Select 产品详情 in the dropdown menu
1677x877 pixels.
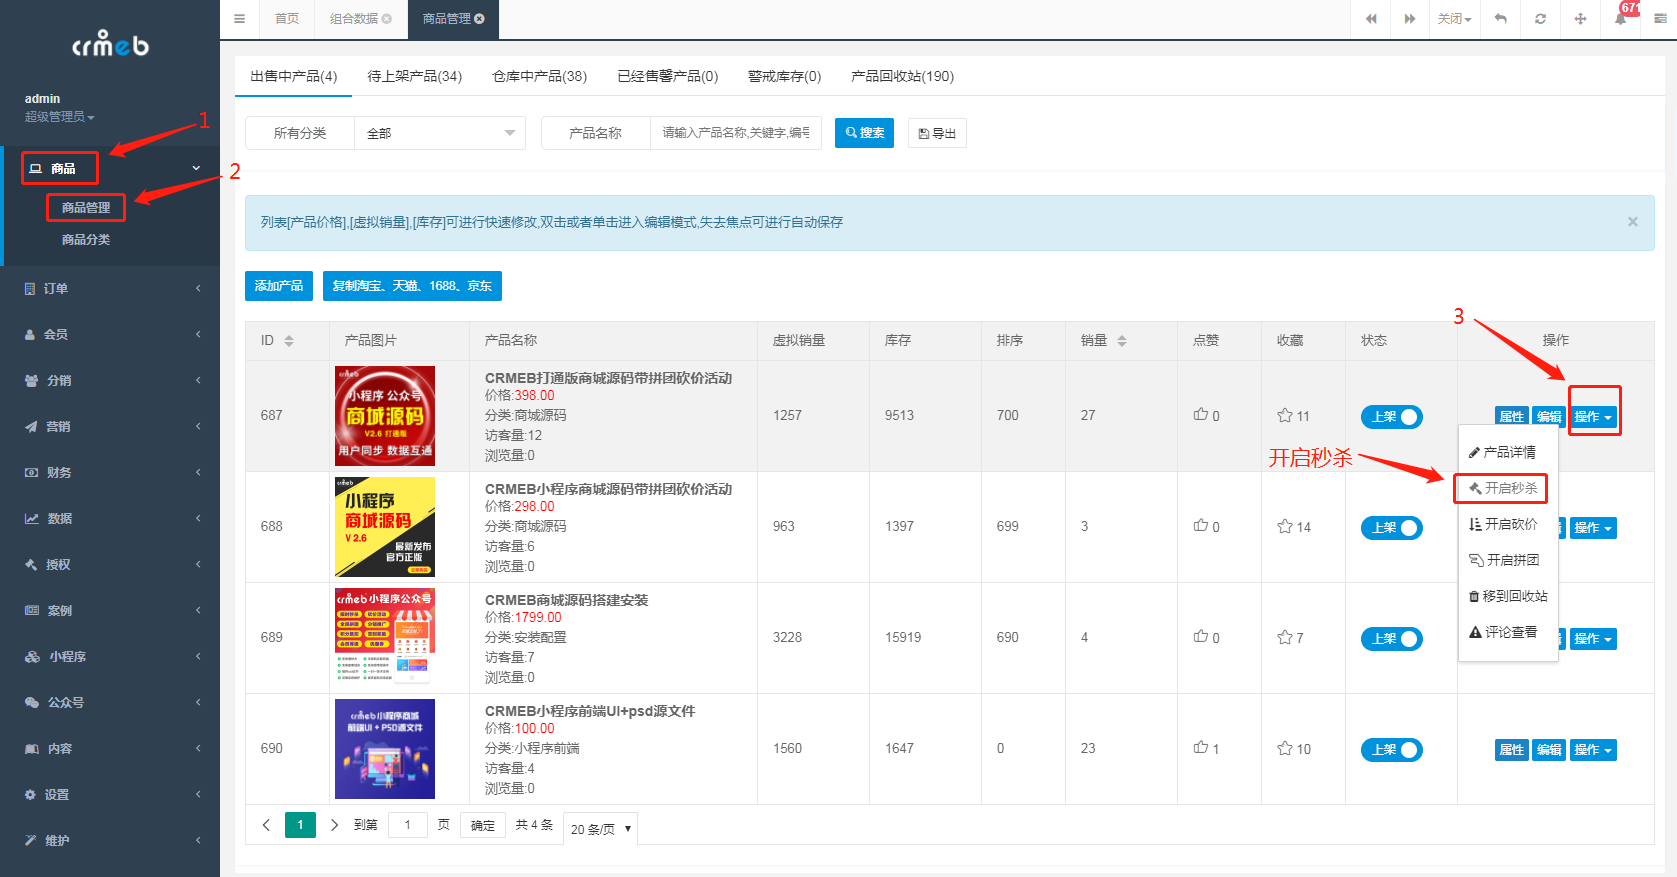point(1508,452)
